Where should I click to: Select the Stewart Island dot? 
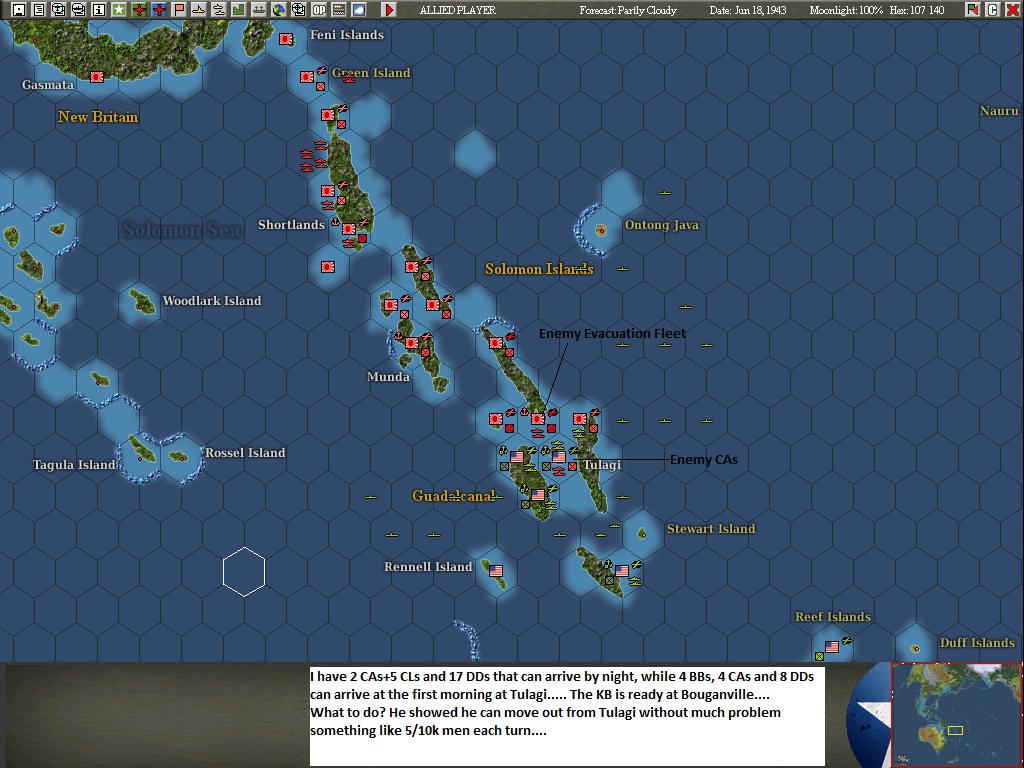pos(643,534)
